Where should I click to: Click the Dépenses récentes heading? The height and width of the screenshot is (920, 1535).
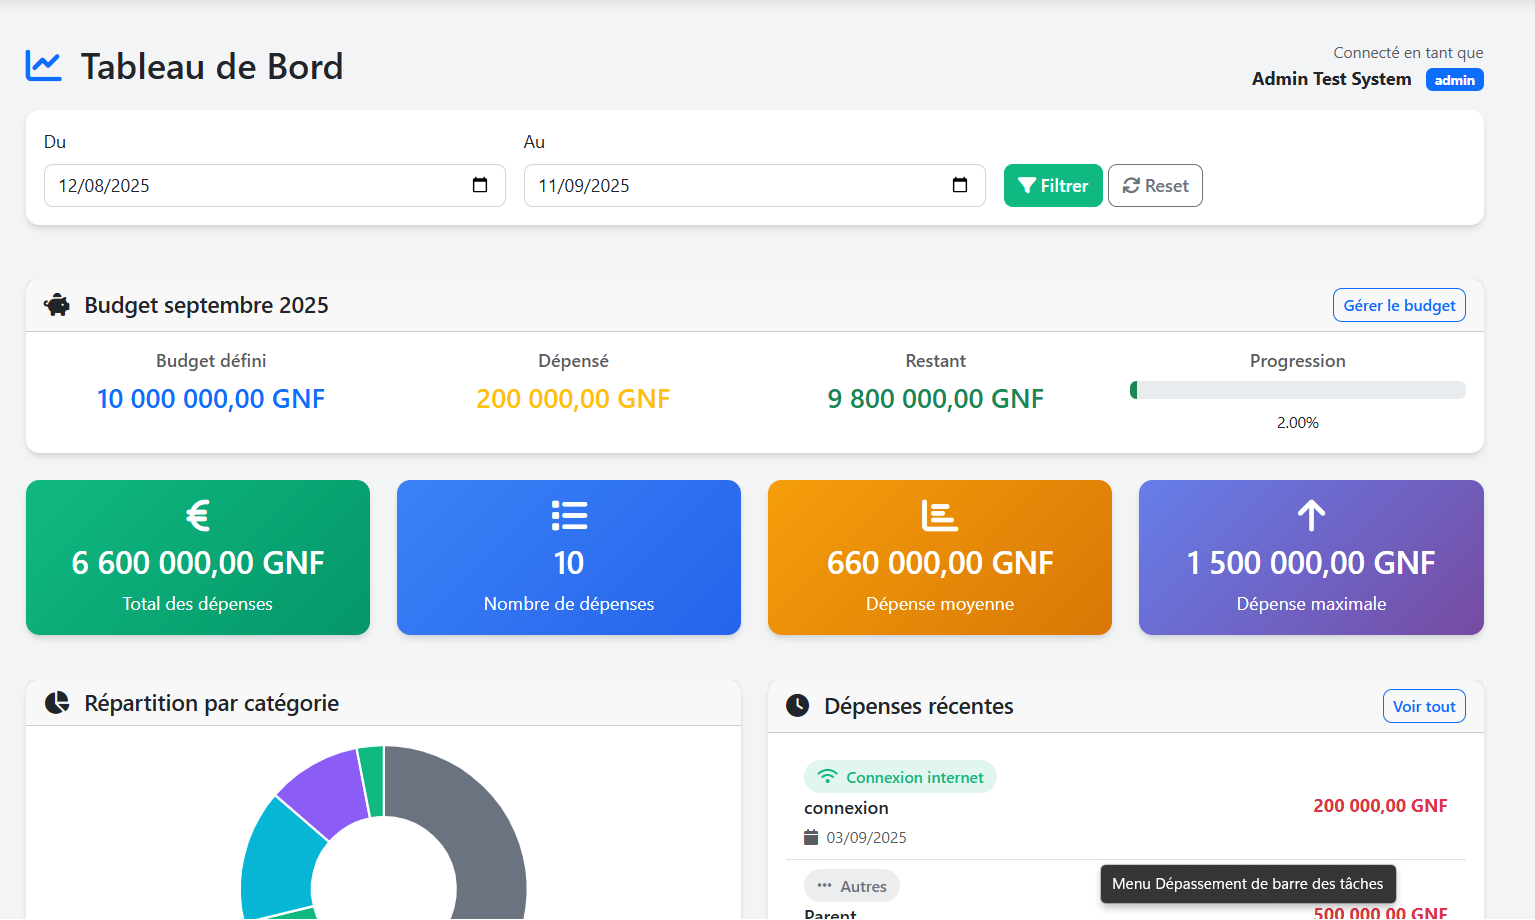pos(919,706)
